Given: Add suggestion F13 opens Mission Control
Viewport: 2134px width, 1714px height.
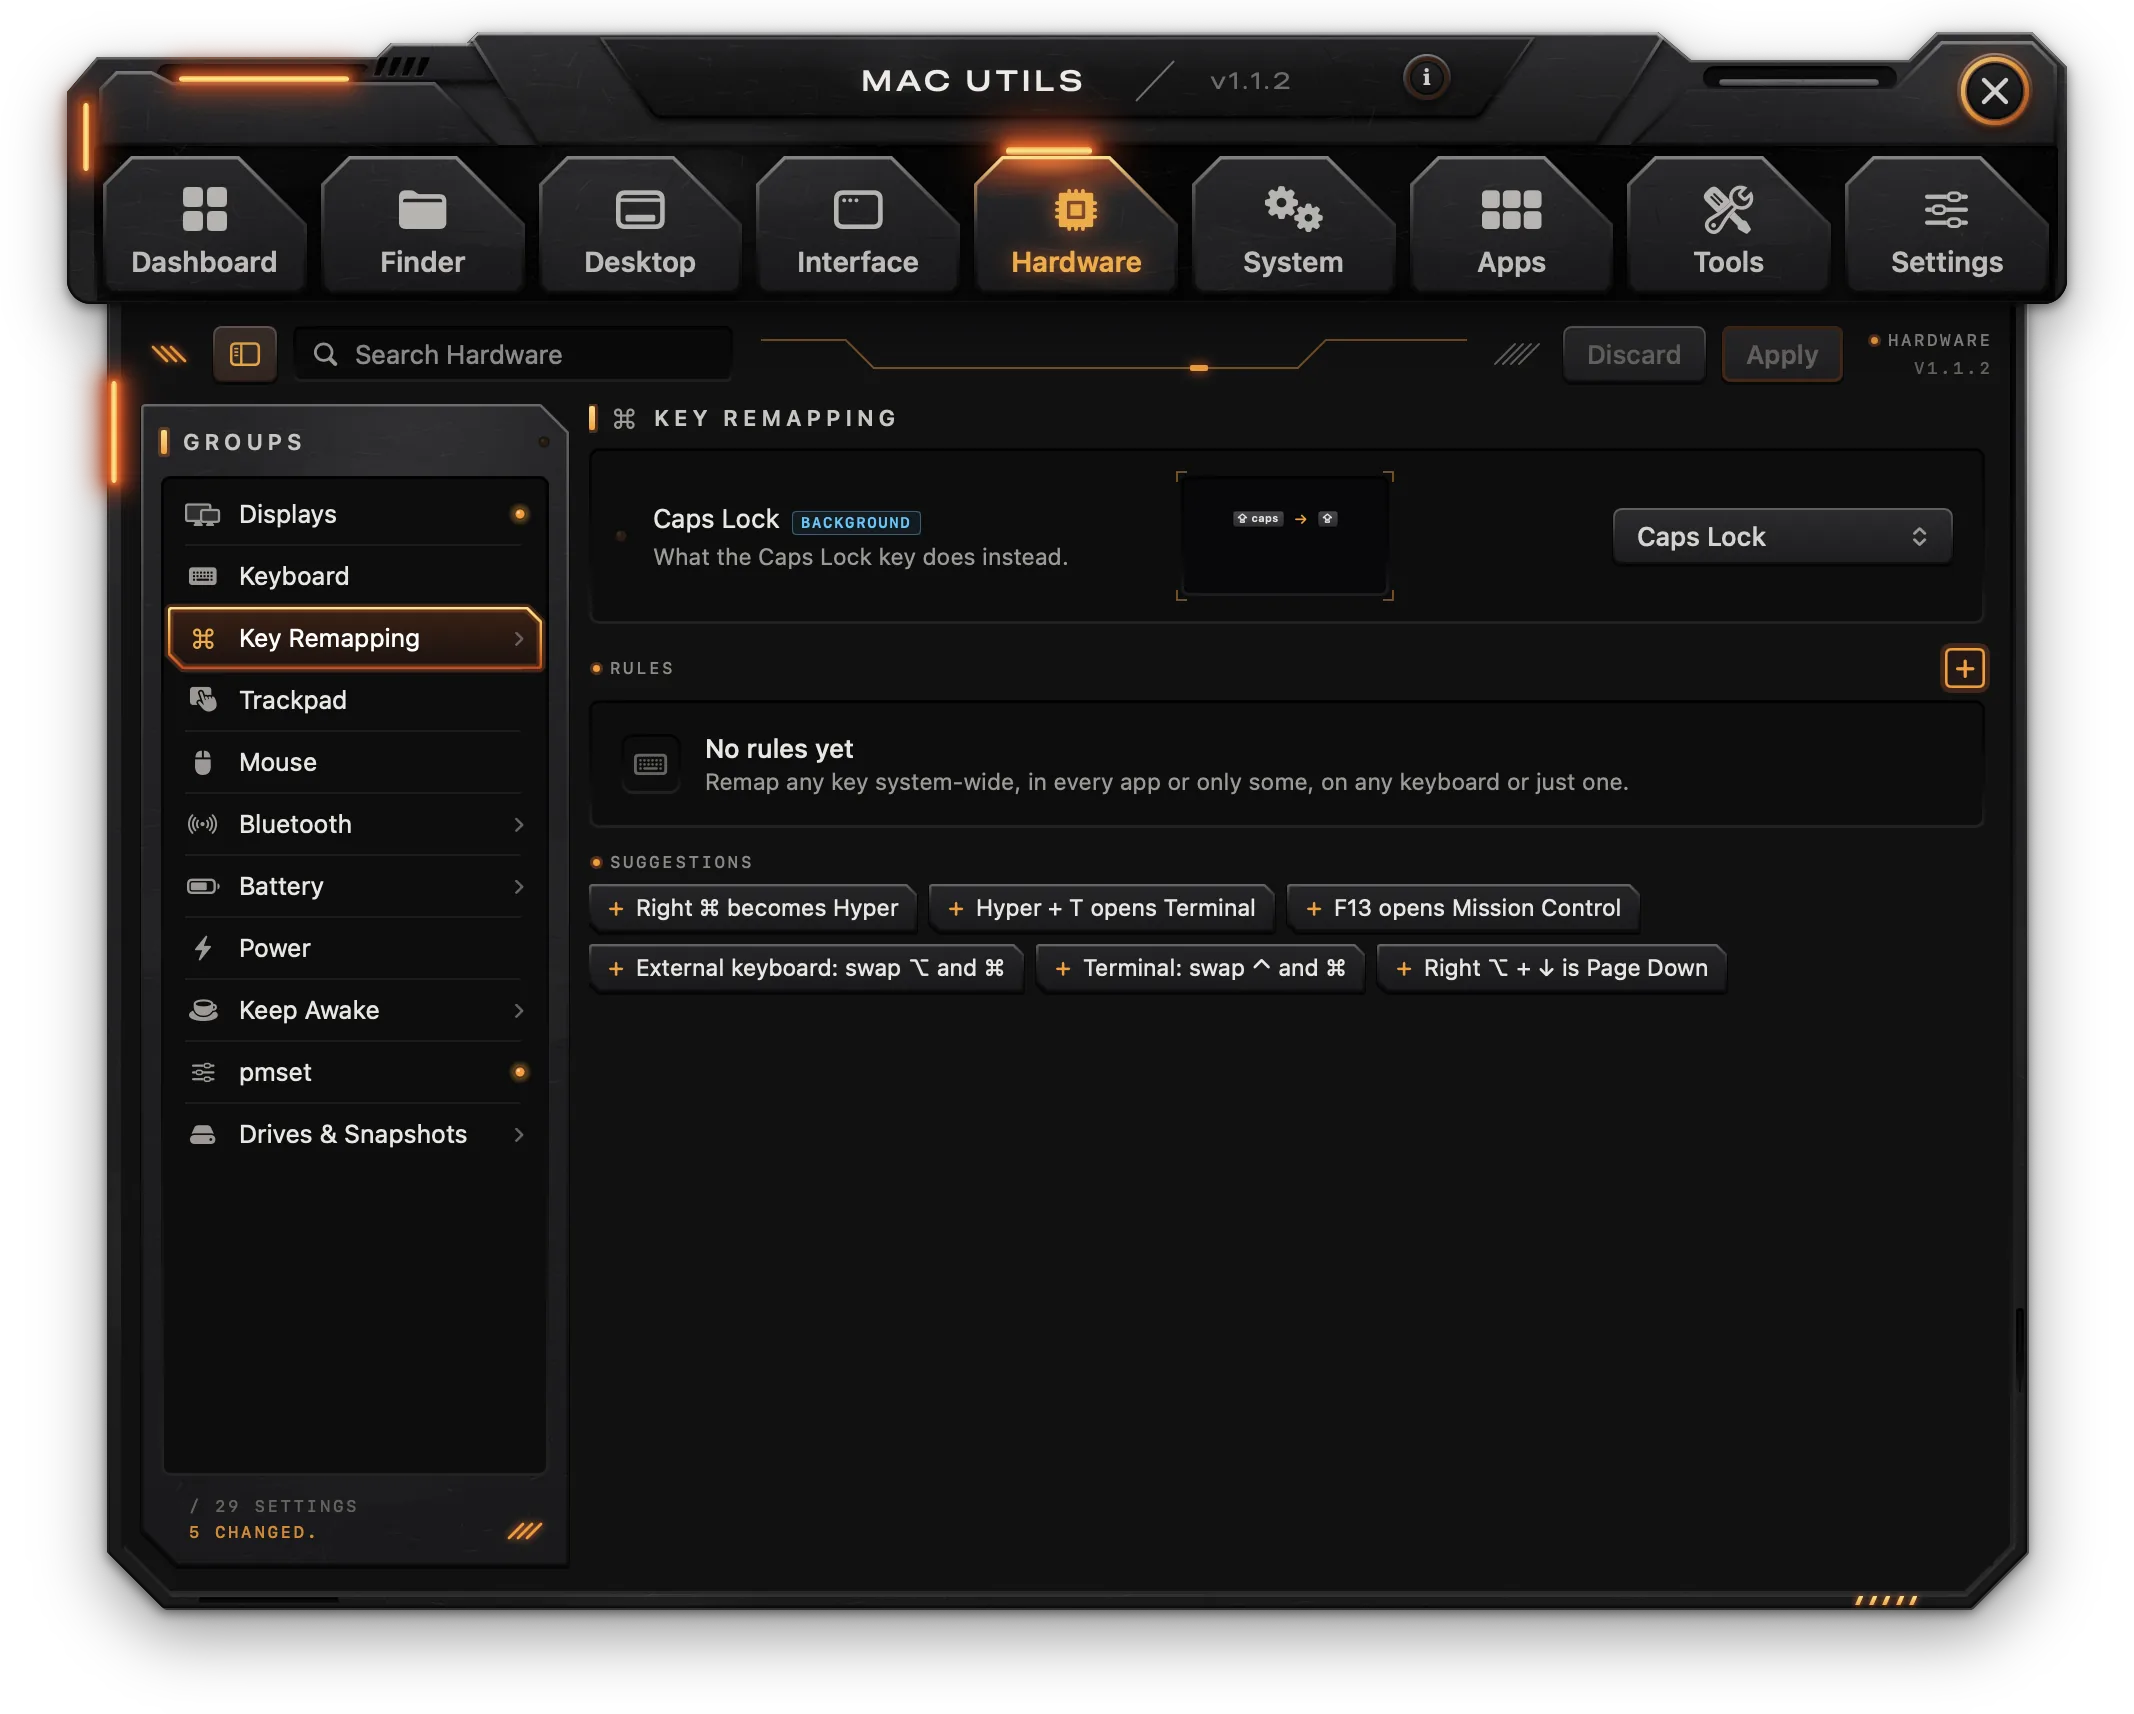Looking at the screenshot, I should tap(1462, 908).
